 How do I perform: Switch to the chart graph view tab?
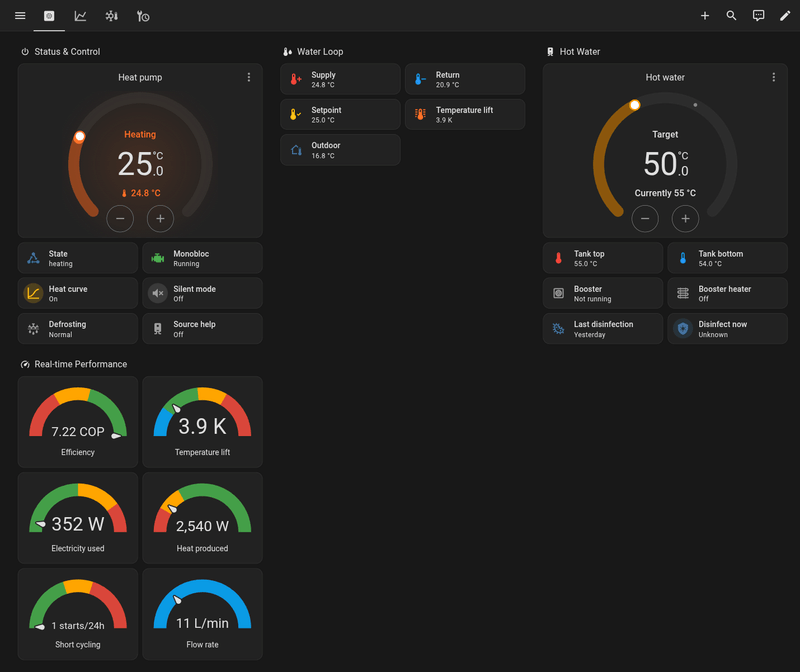[80, 16]
